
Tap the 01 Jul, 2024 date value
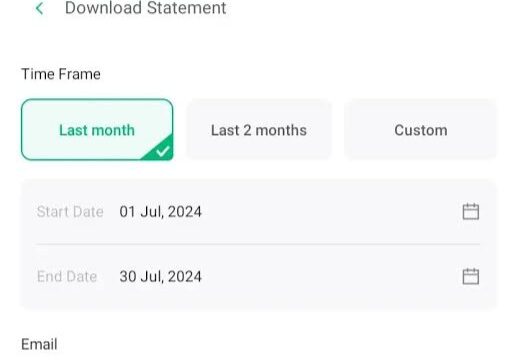tap(160, 212)
